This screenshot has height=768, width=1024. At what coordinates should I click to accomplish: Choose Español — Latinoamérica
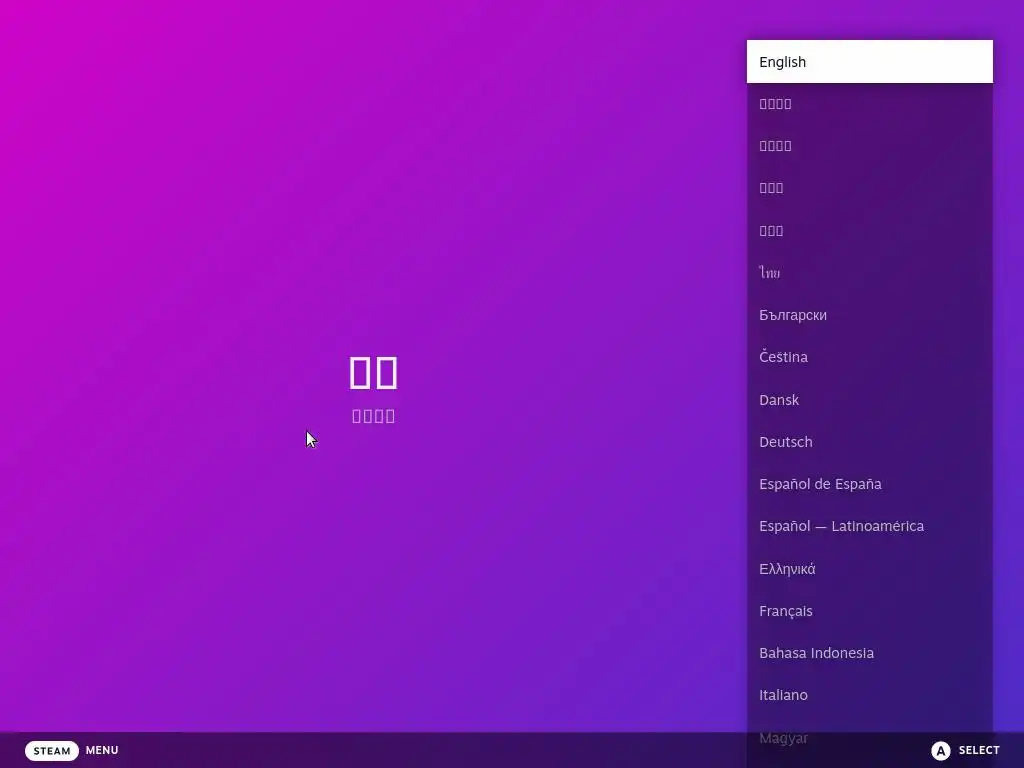click(x=869, y=526)
